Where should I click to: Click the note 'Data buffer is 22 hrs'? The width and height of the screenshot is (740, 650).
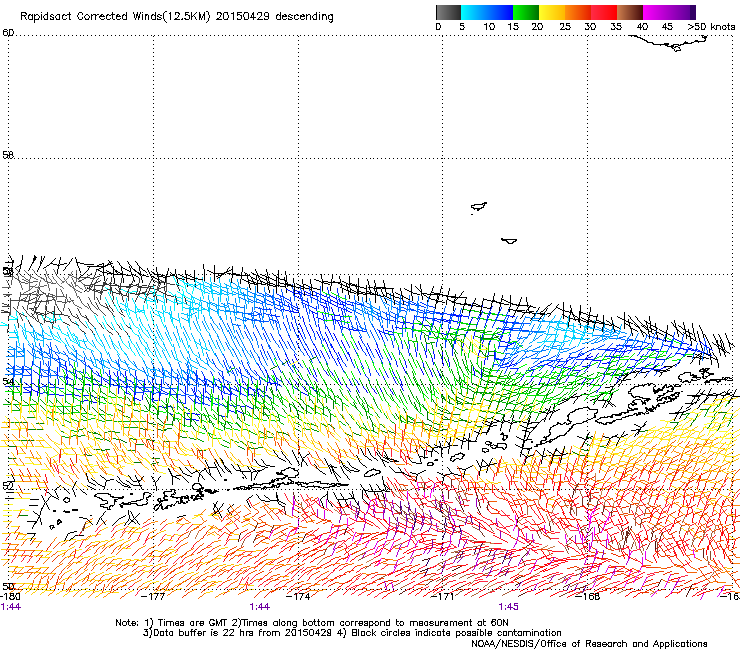click(204, 633)
